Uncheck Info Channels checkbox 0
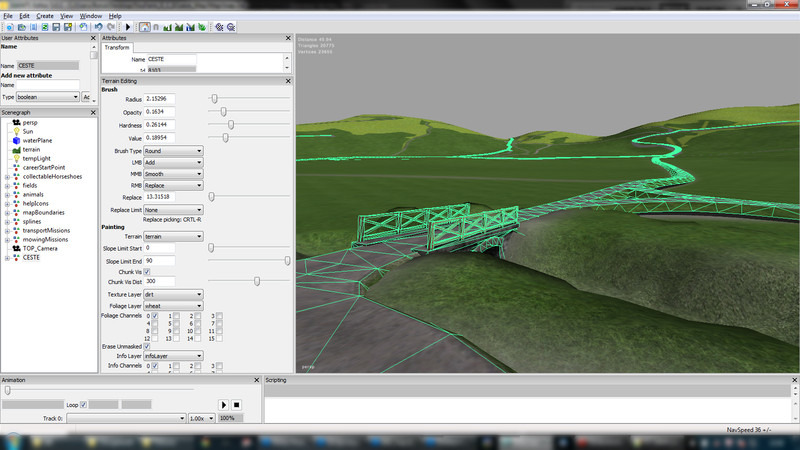 tap(155, 366)
